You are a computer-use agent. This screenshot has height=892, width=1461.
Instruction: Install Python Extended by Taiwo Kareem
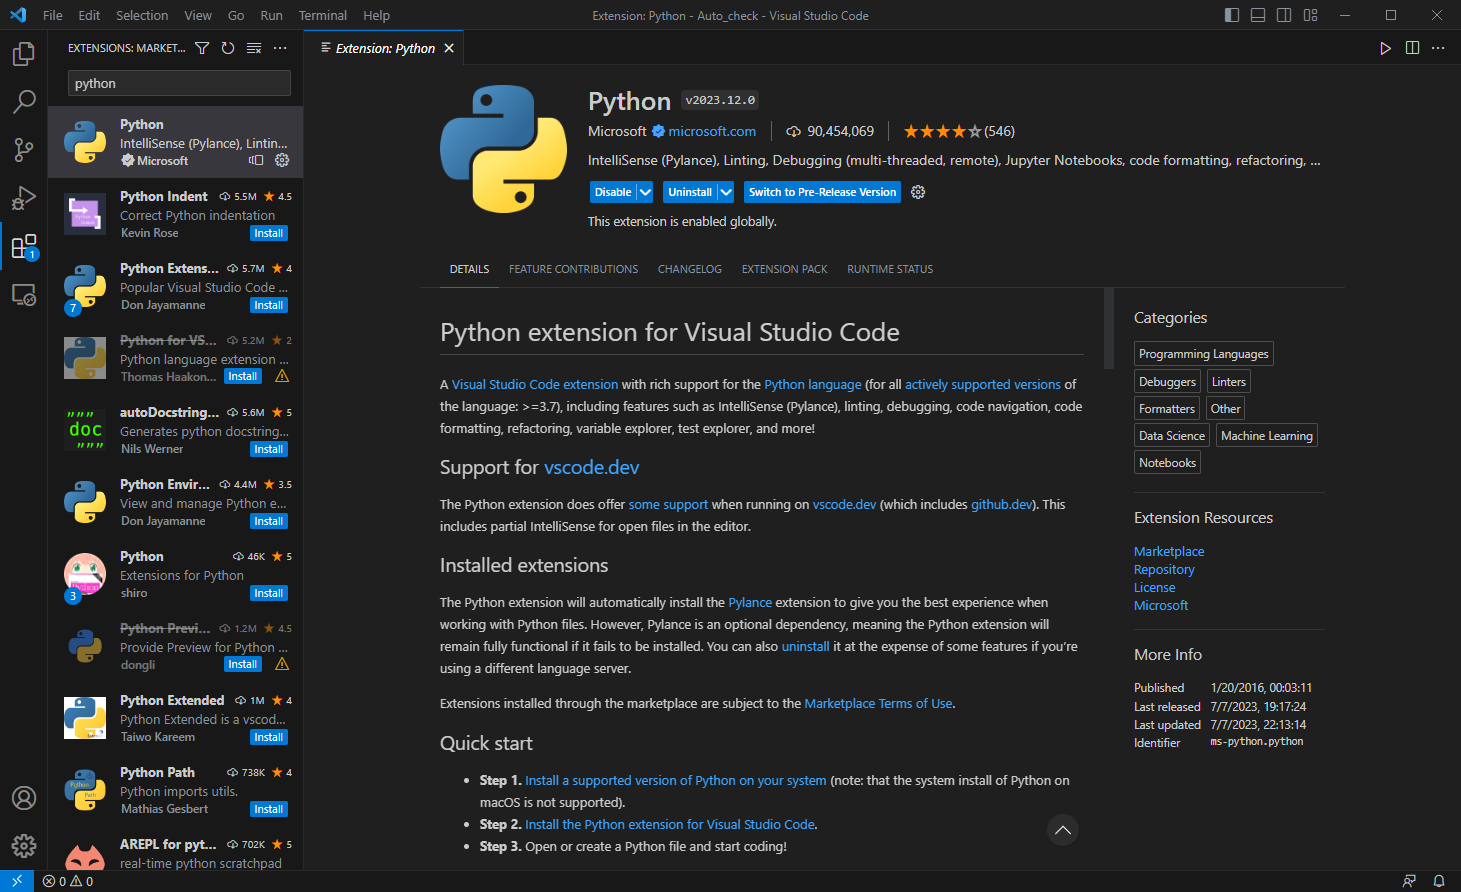pyautogui.click(x=269, y=737)
